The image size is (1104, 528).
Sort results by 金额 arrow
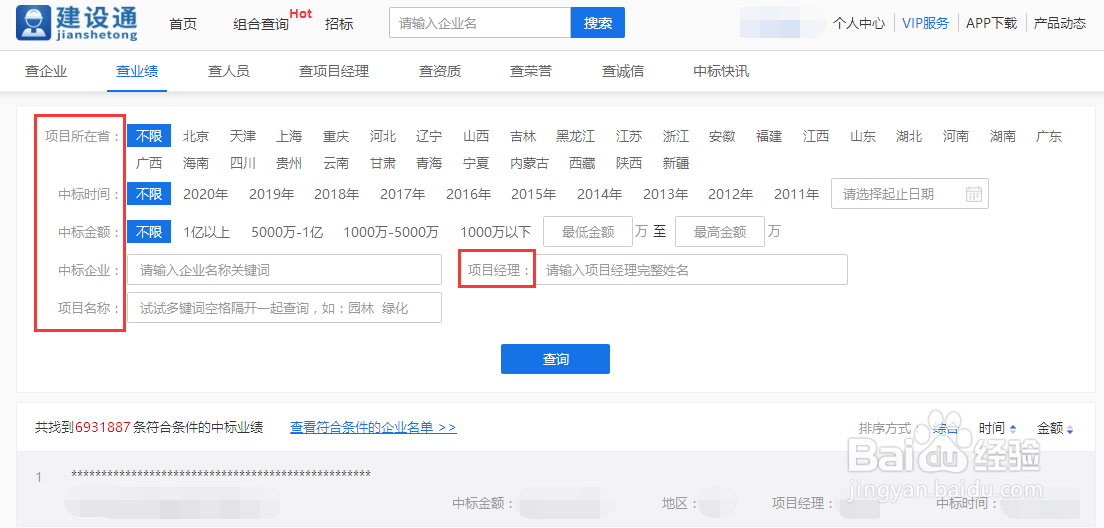(x=1070, y=428)
